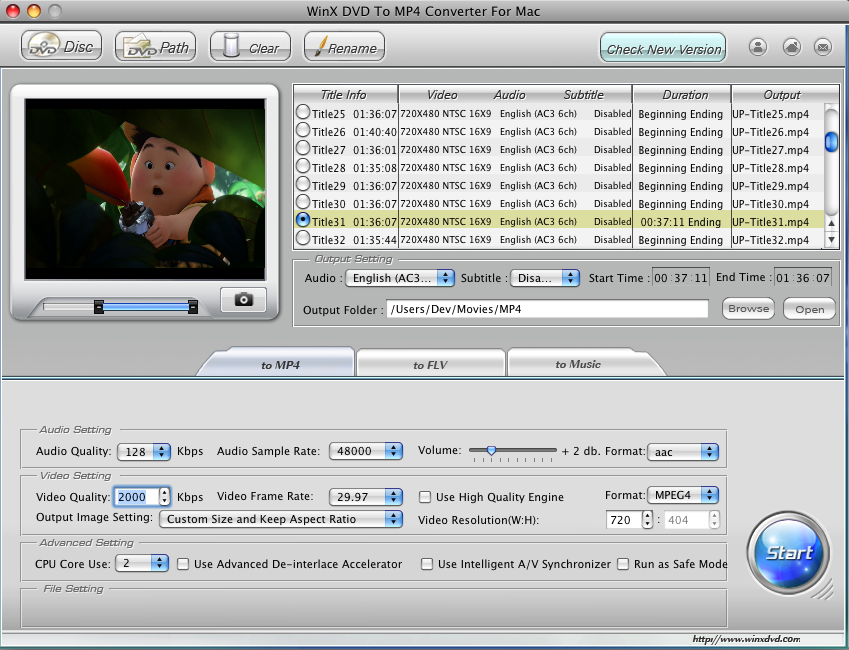Enable Run as Safe Mode

(623, 564)
